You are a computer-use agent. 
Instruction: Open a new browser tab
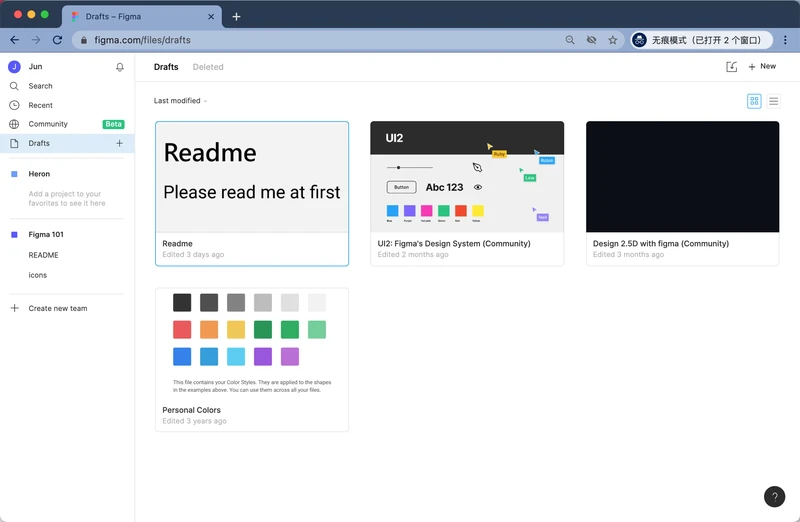[236, 16]
